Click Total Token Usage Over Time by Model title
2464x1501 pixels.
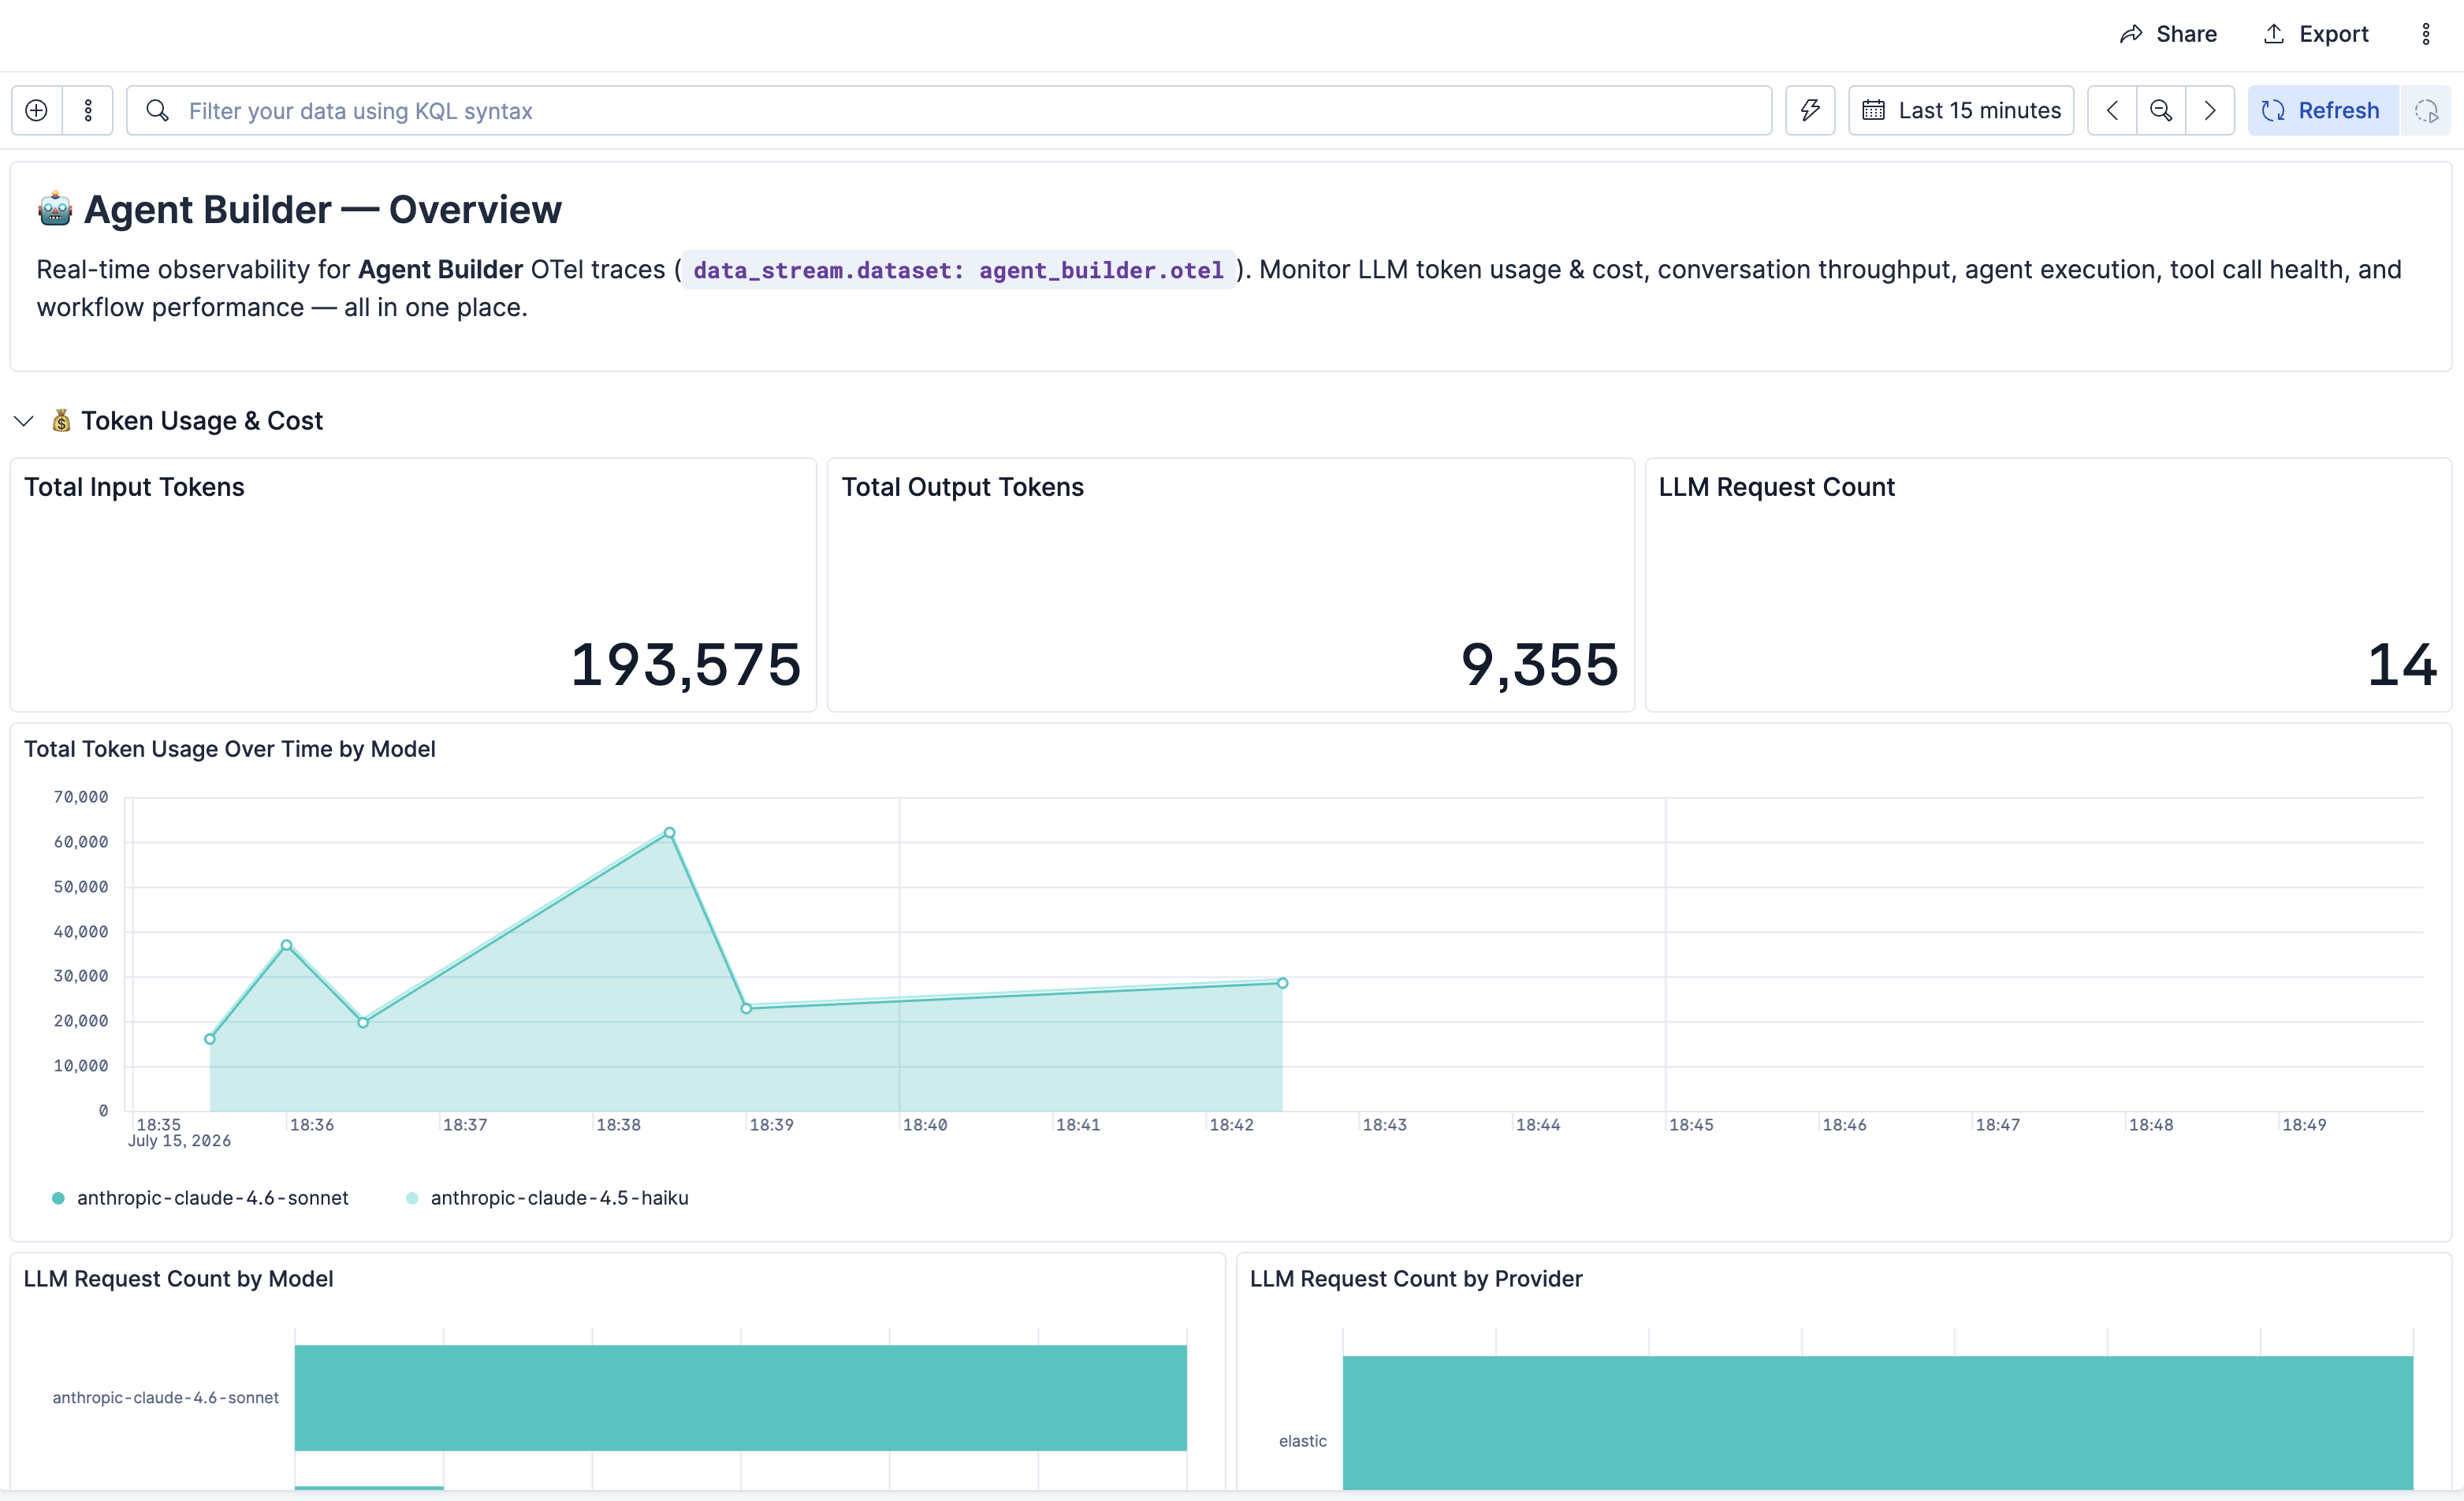229,749
